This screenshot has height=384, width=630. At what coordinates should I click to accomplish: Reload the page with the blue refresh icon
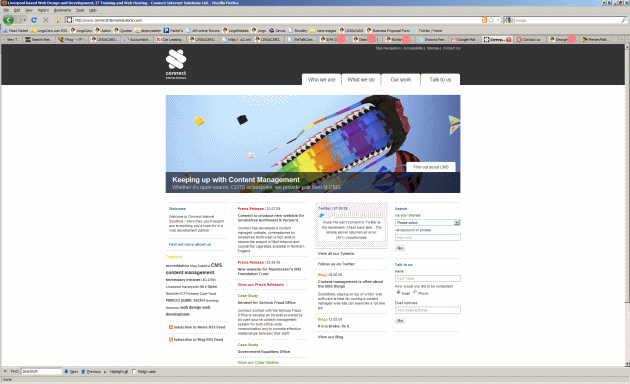pos(34,20)
